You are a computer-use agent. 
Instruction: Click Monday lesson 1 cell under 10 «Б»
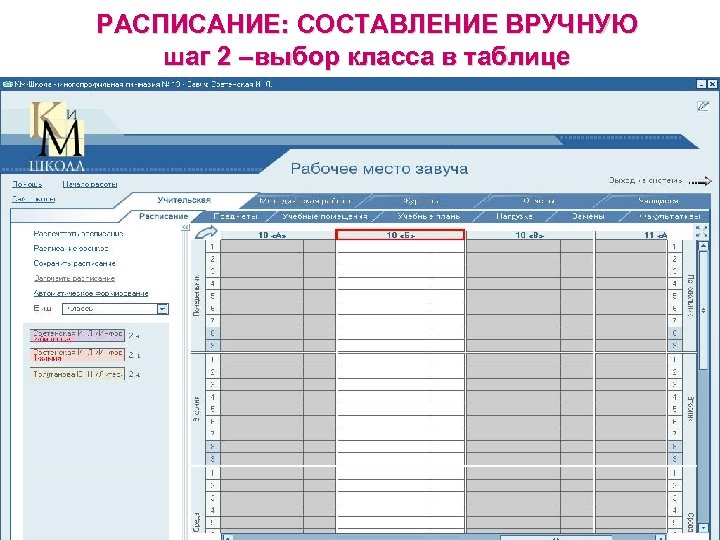click(400, 247)
